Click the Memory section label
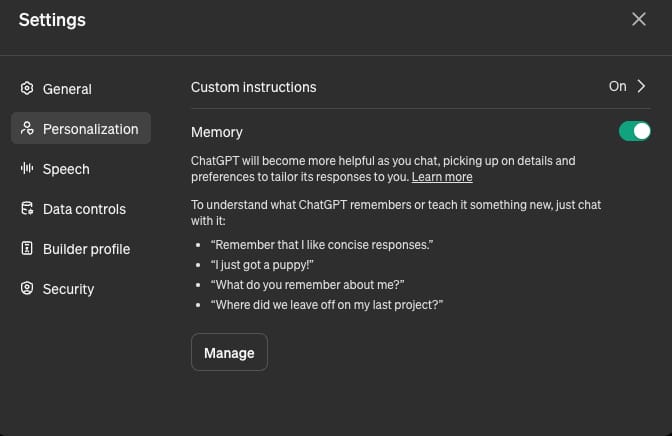The image size is (672, 436). coord(217,132)
